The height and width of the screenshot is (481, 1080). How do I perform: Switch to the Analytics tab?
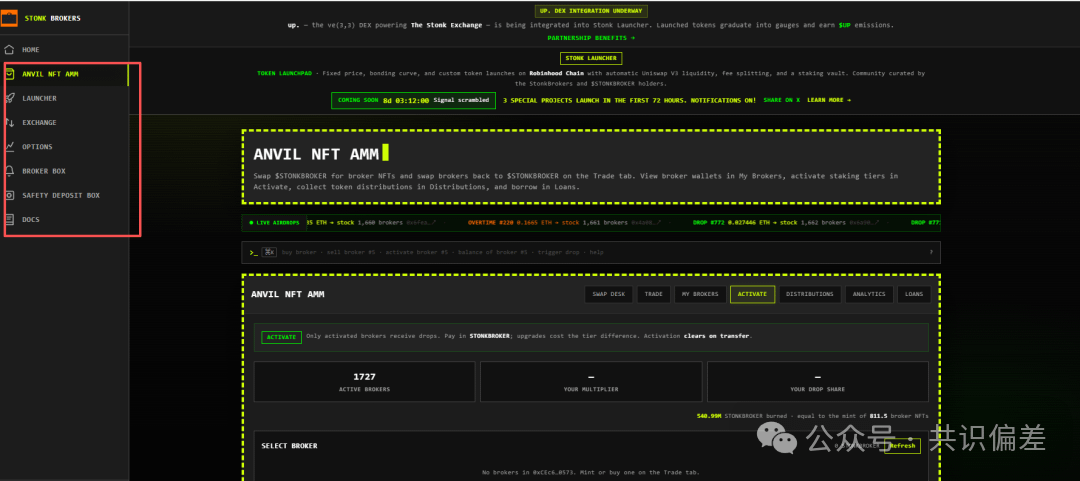(869, 294)
